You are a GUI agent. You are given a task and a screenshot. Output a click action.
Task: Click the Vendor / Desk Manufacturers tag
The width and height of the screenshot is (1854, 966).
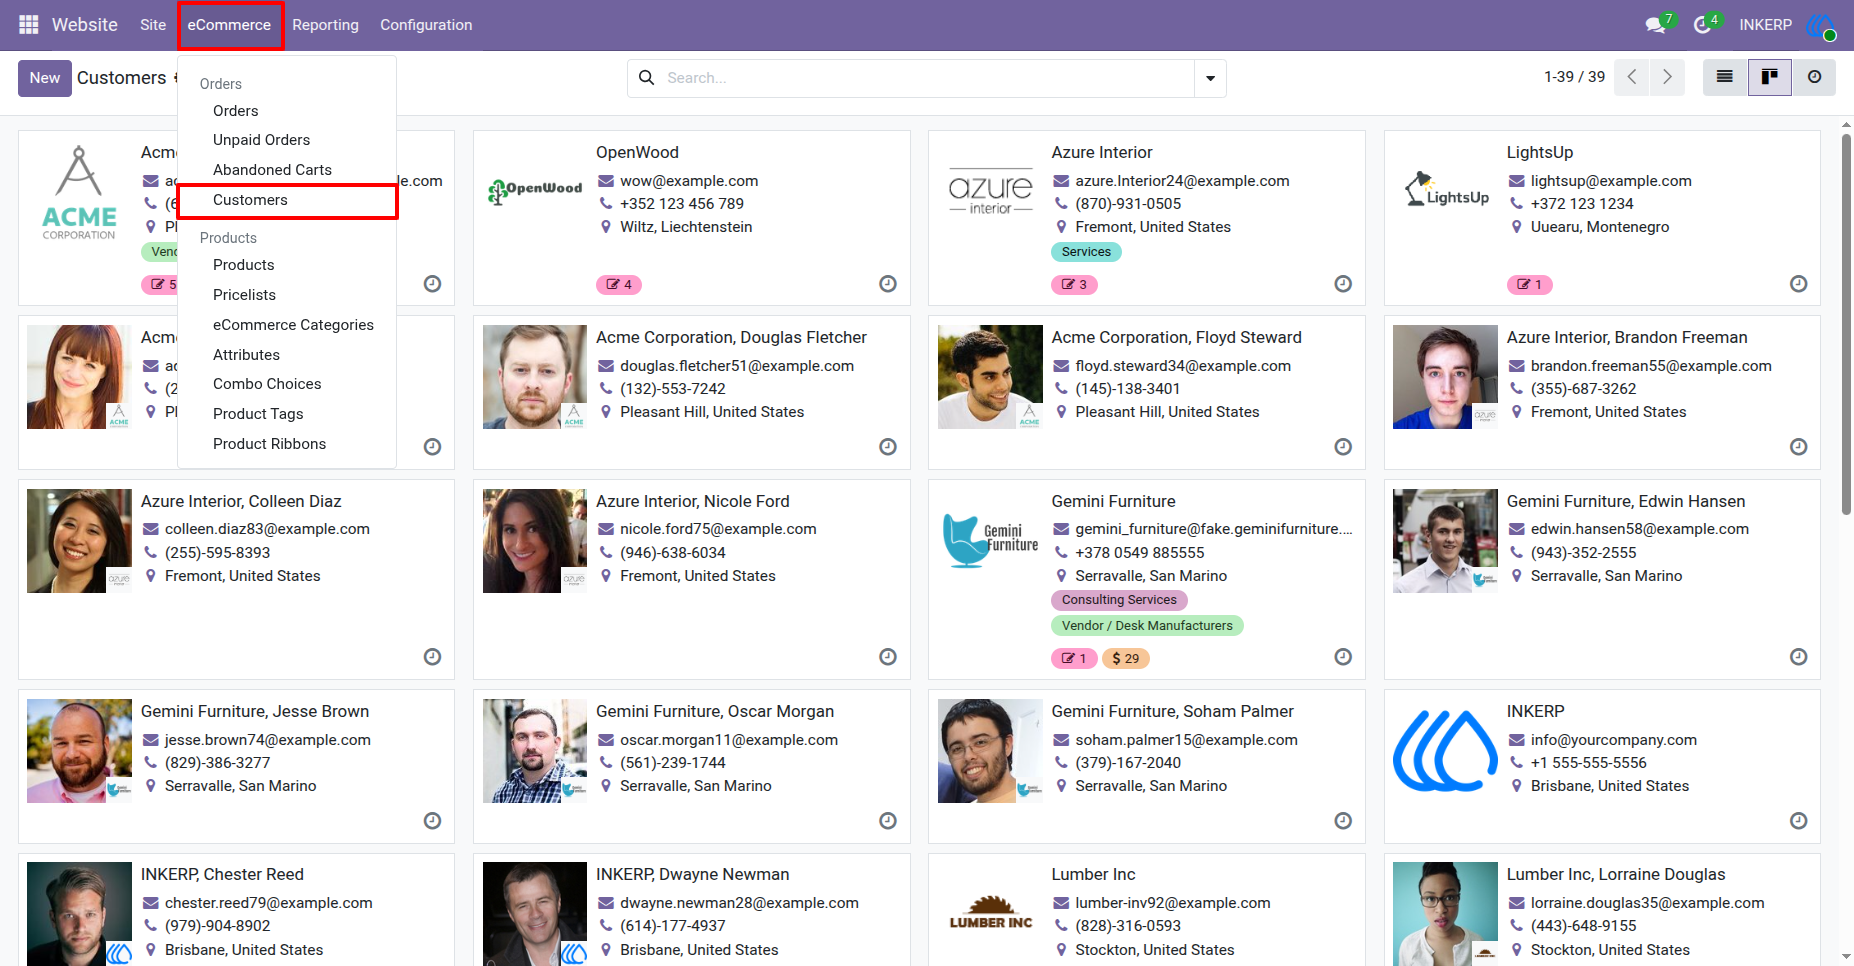1147,626
